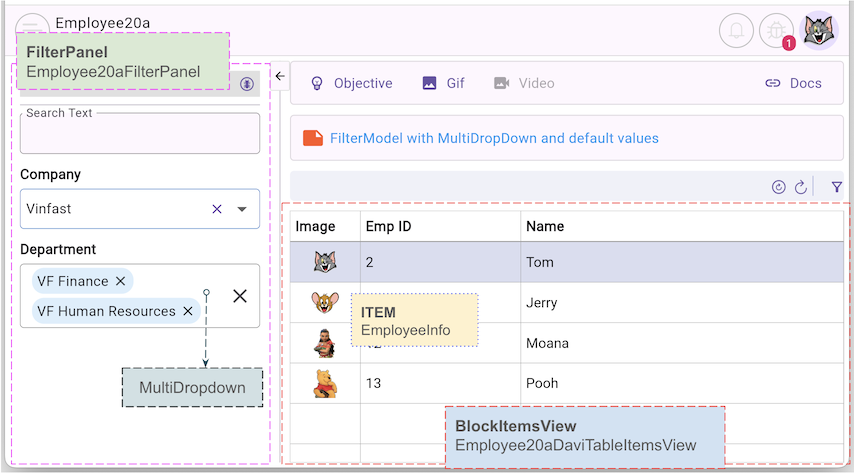This screenshot has width=854, height=473.
Task: Click the round icon in filter panel header
Action: (247, 84)
